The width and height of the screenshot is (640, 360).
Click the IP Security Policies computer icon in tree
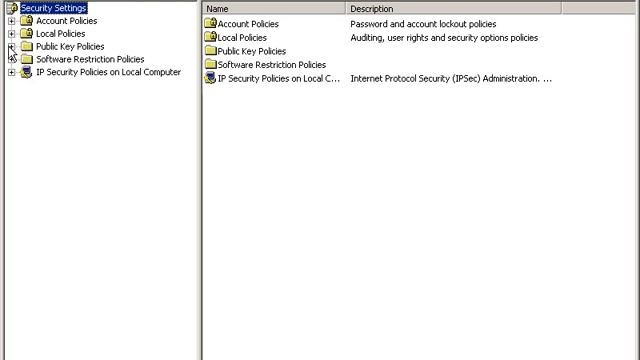click(27, 72)
